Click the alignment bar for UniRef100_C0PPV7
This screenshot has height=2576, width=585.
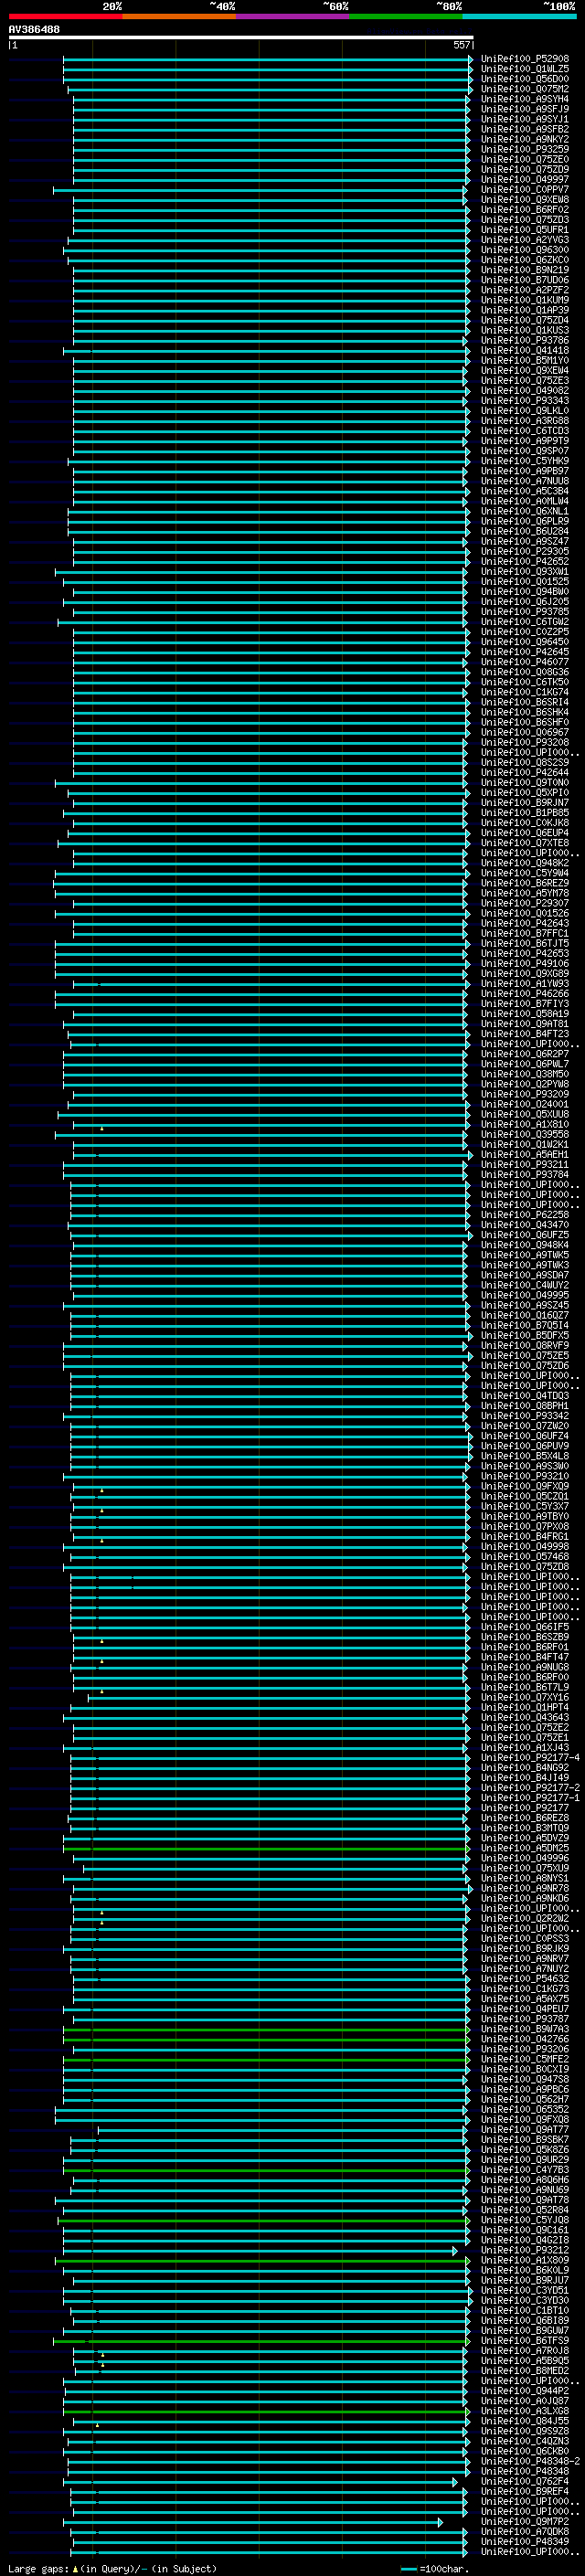tap(260, 190)
